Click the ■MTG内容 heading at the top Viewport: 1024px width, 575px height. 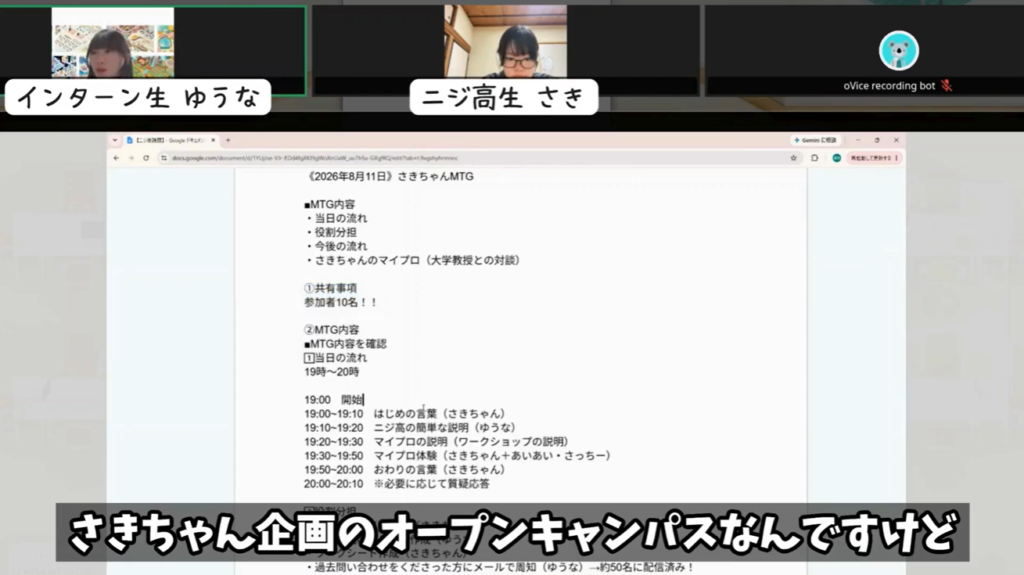pyautogui.click(x=329, y=205)
